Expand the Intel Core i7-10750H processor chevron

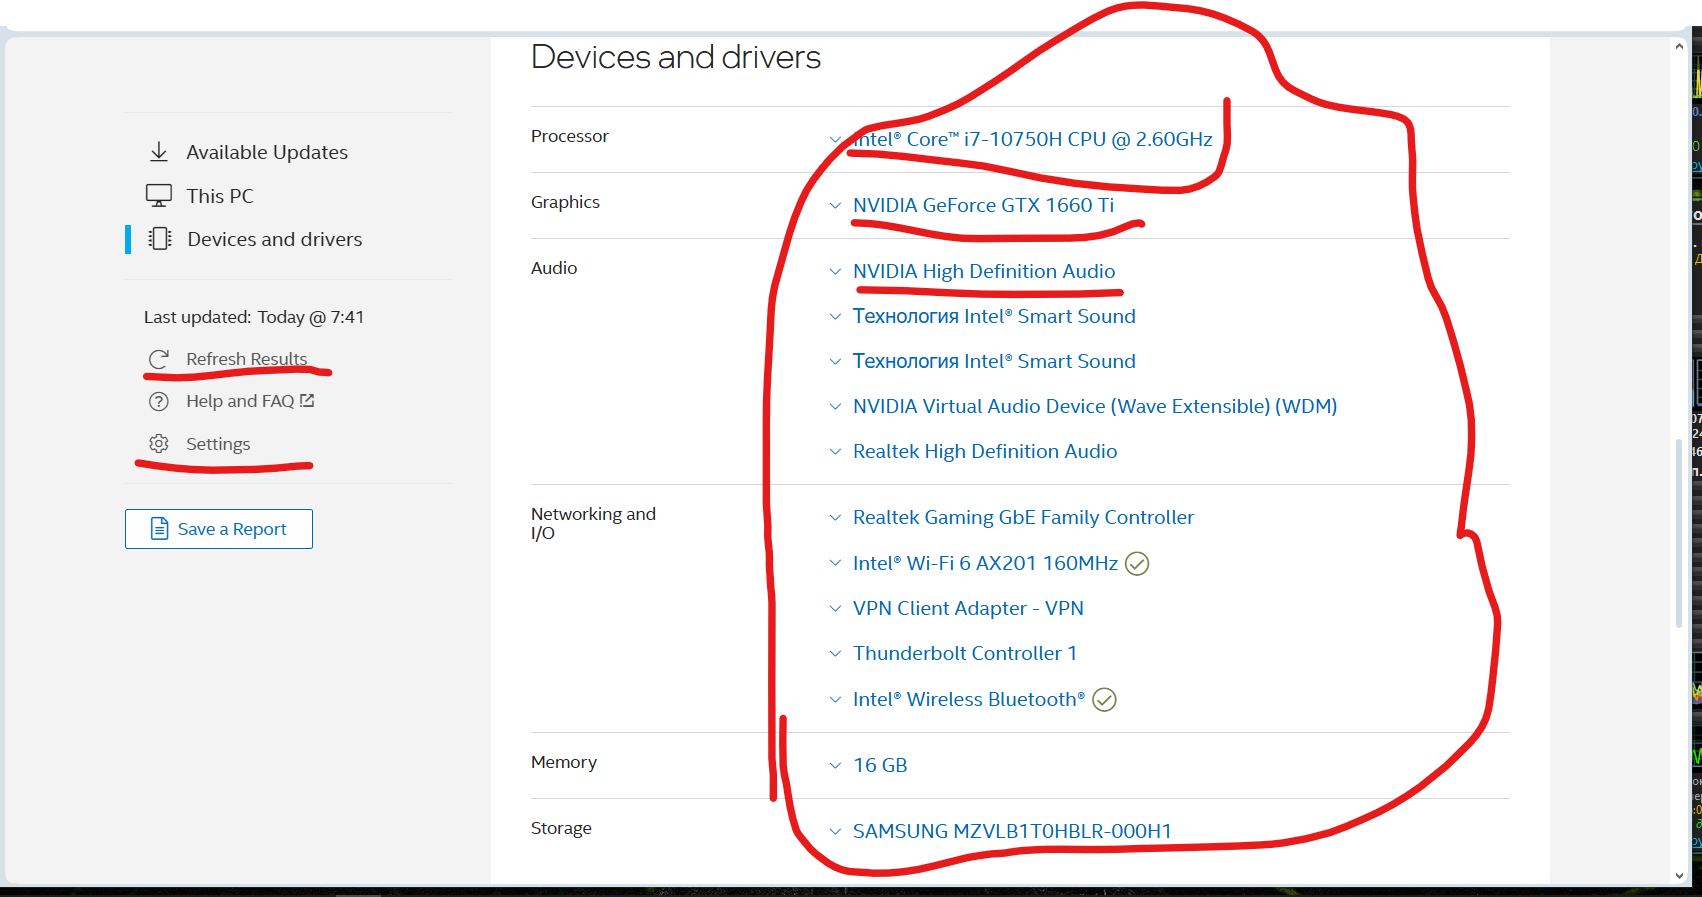pyautogui.click(x=835, y=140)
